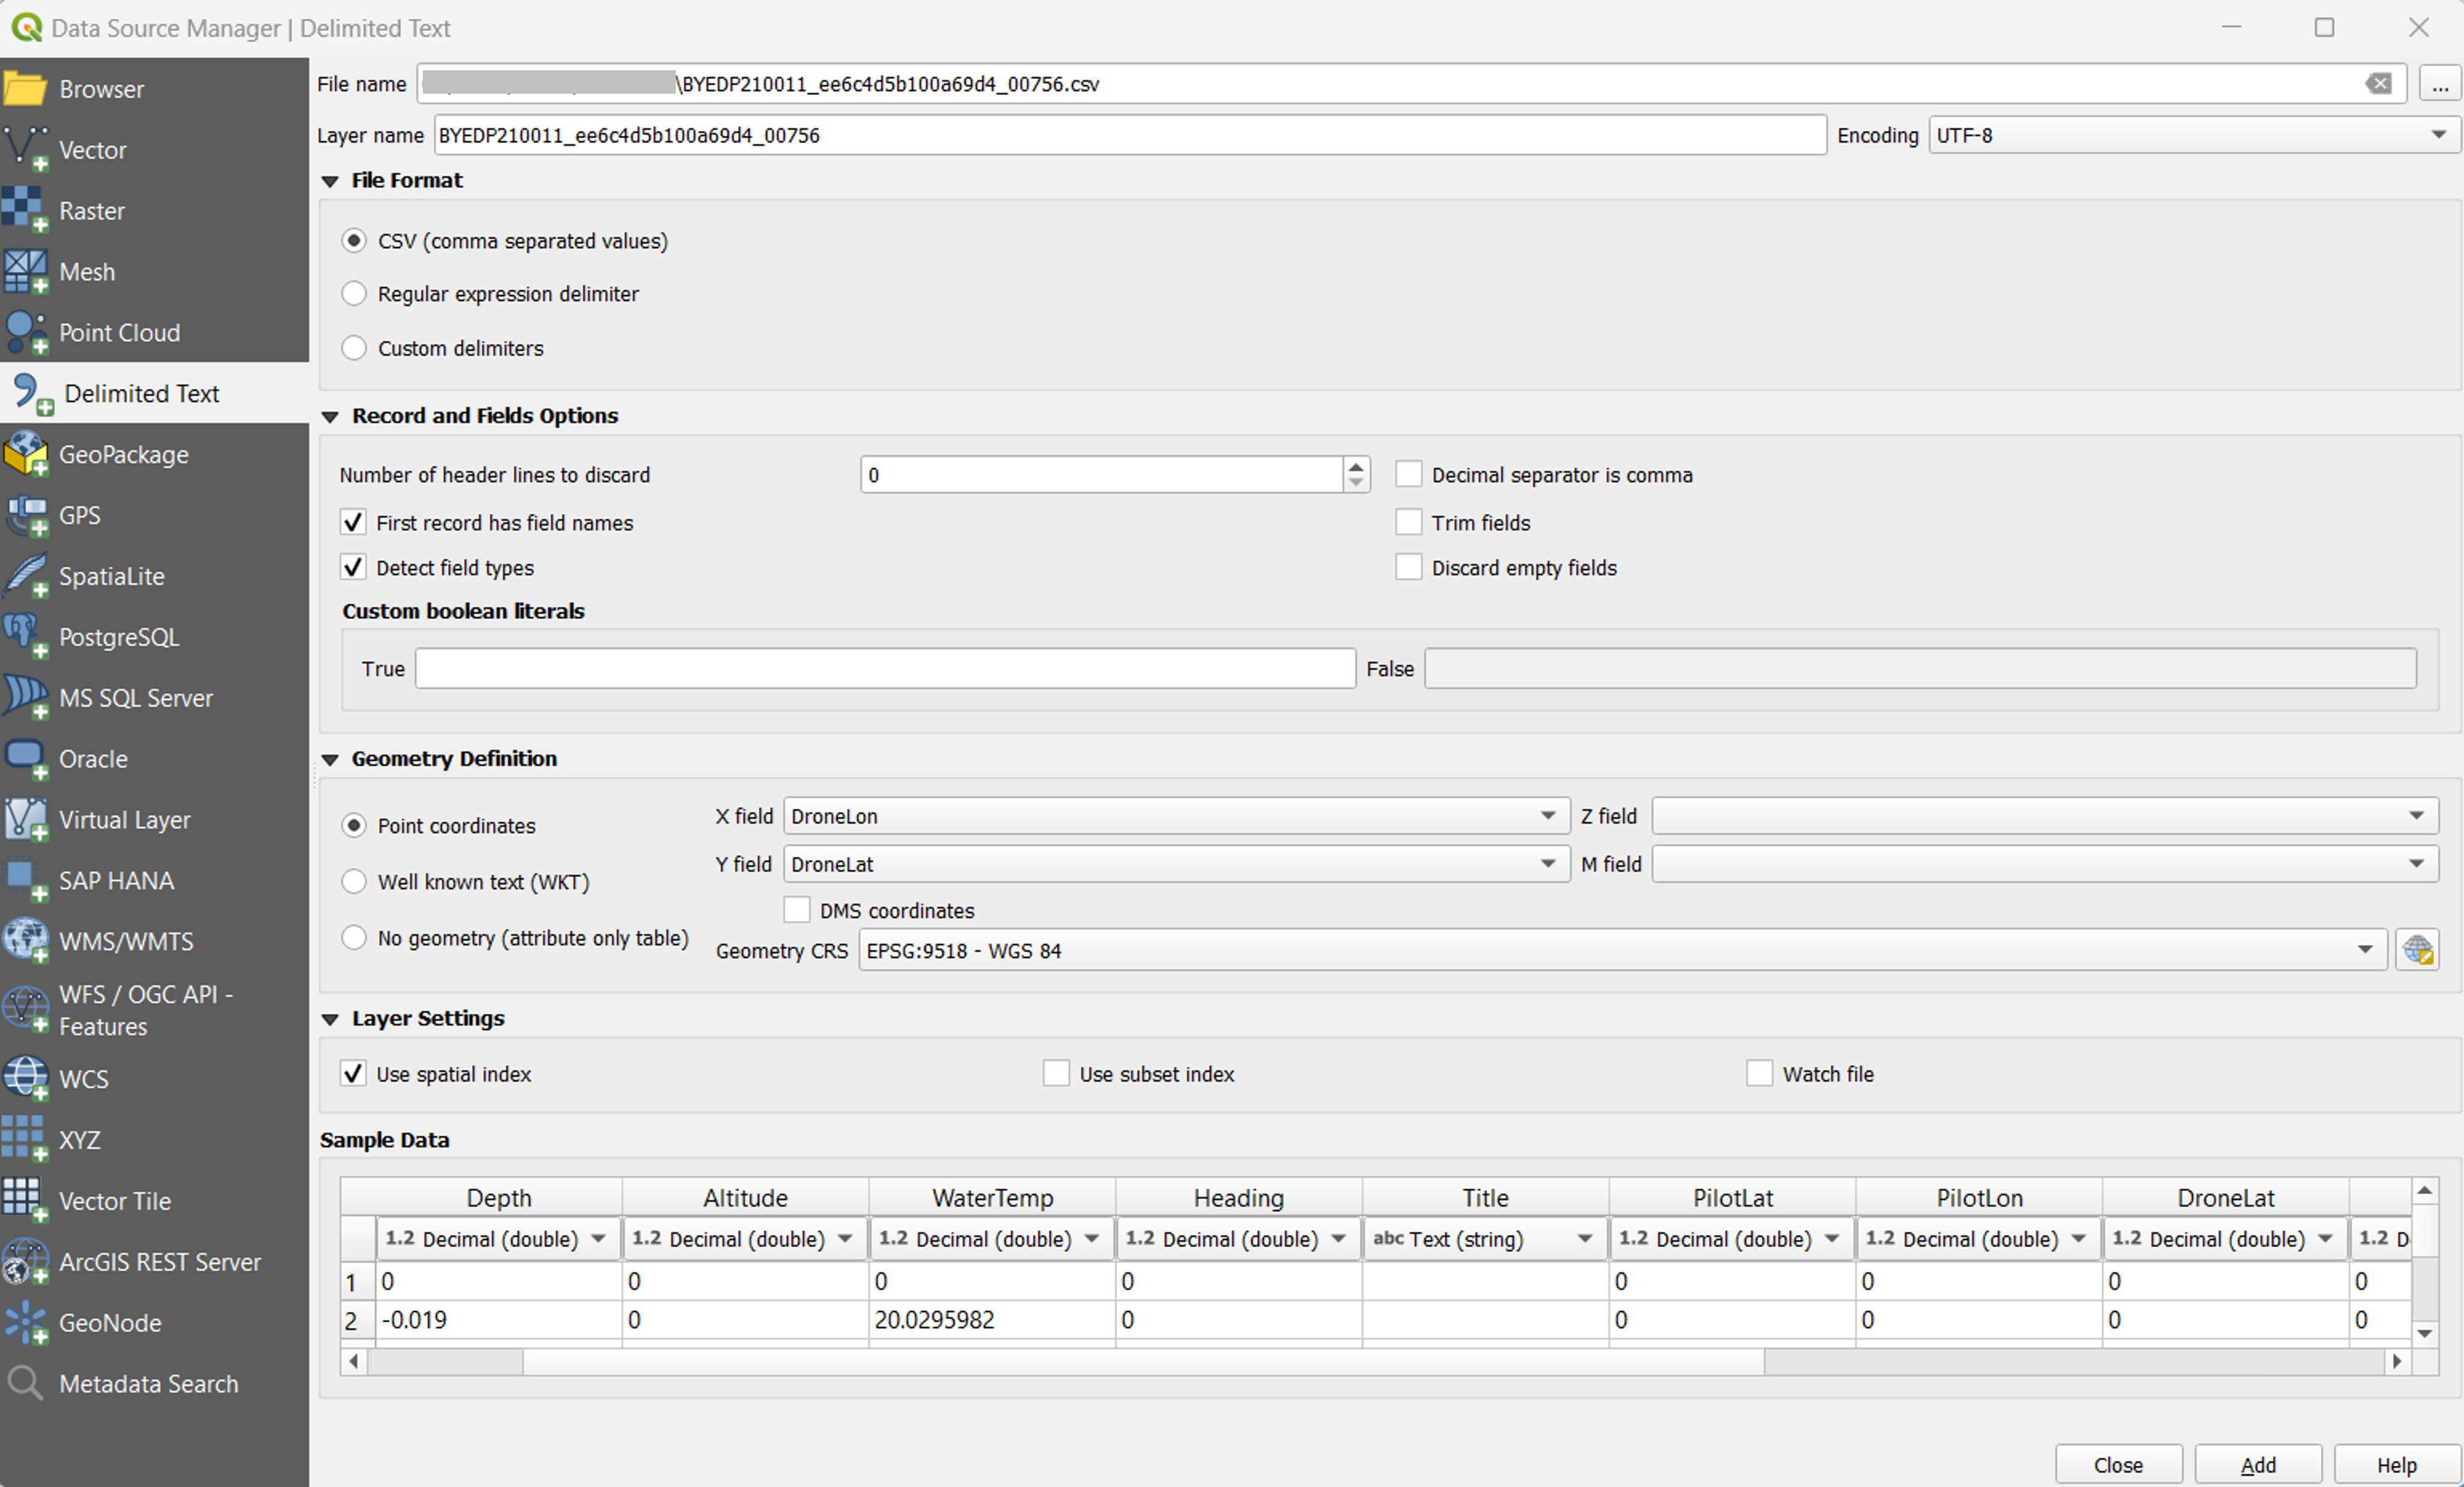The image size is (2464, 1487).
Task: Uncheck First record has field names
Action: [353, 522]
